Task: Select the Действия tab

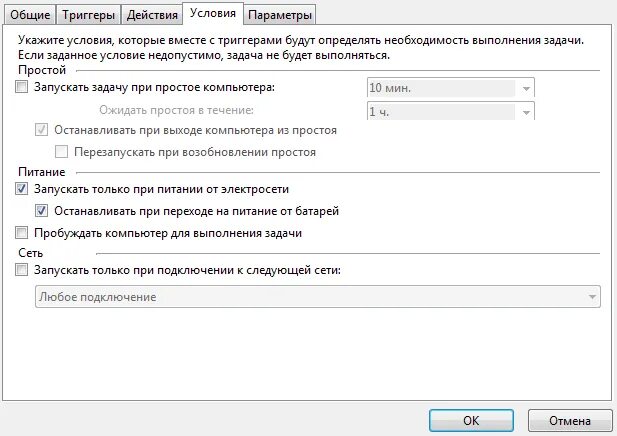Action: (152, 15)
